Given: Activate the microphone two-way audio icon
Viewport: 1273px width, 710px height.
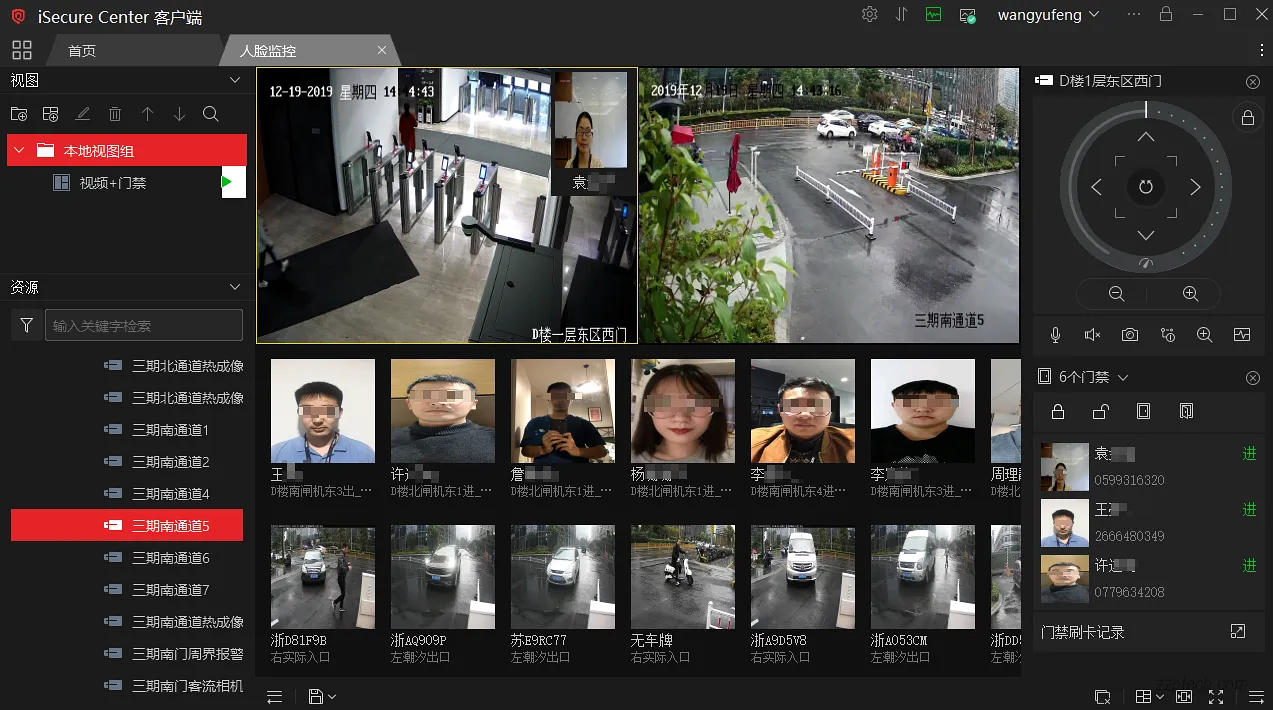Looking at the screenshot, I should click(x=1054, y=335).
